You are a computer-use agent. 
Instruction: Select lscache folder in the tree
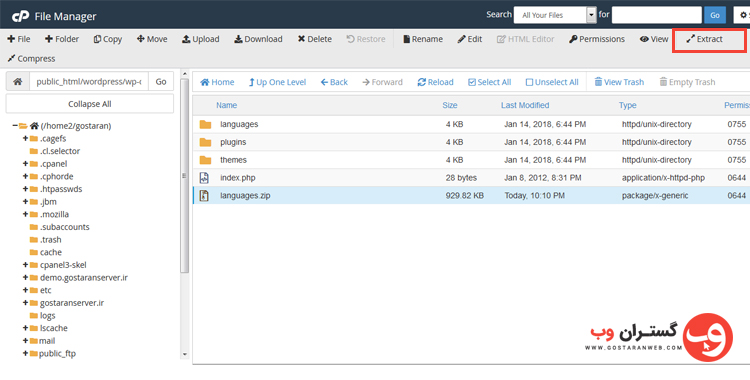pyautogui.click(x=54, y=328)
